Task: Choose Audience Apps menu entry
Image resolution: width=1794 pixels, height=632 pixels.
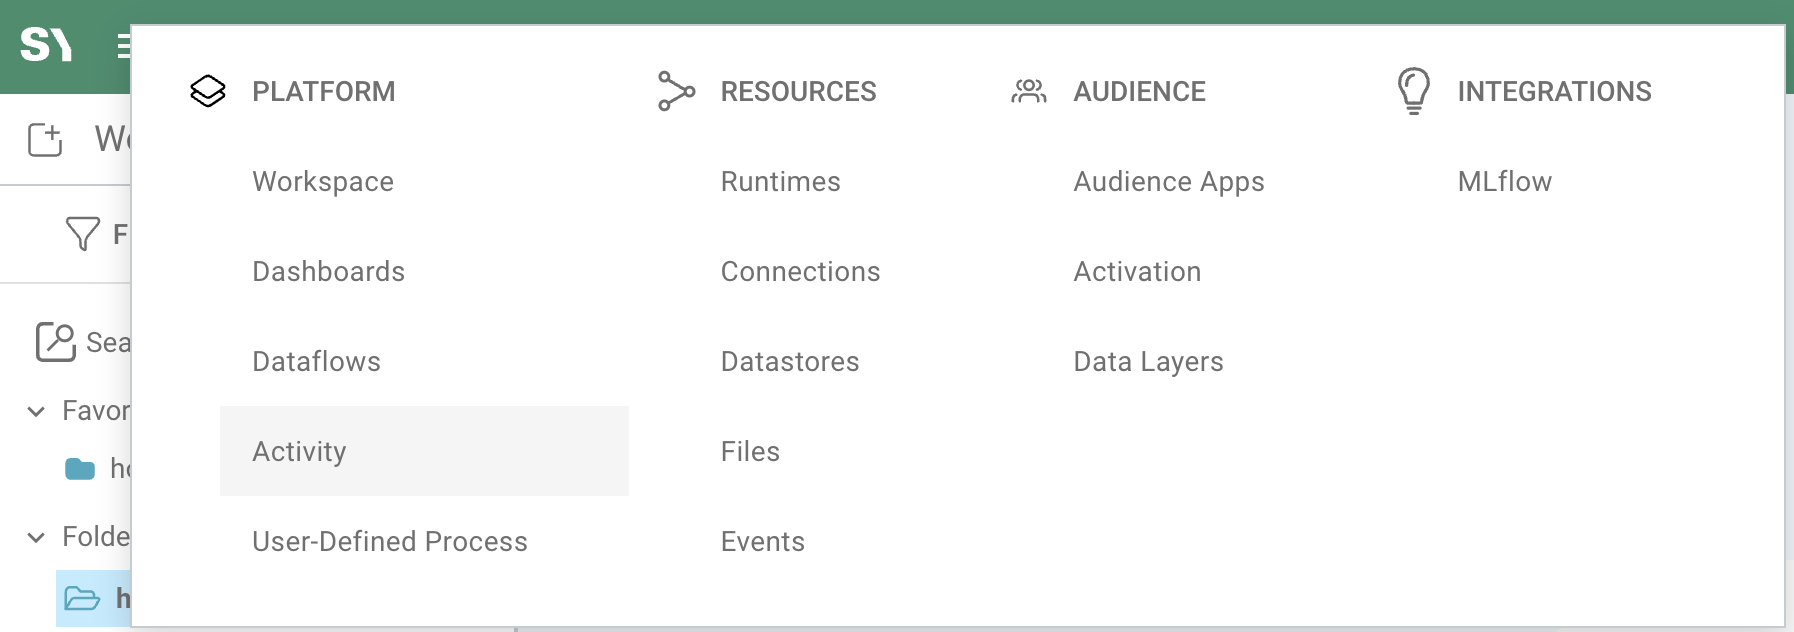Action: click(1168, 181)
